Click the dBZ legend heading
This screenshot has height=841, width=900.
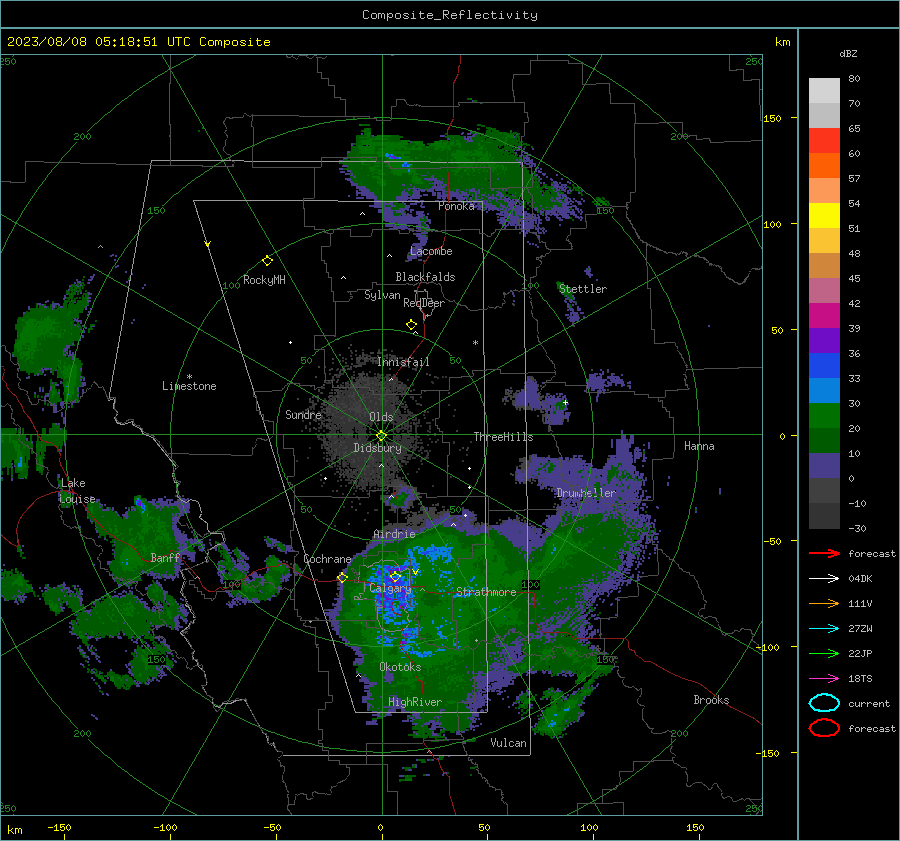pyautogui.click(x=848, y=54)
